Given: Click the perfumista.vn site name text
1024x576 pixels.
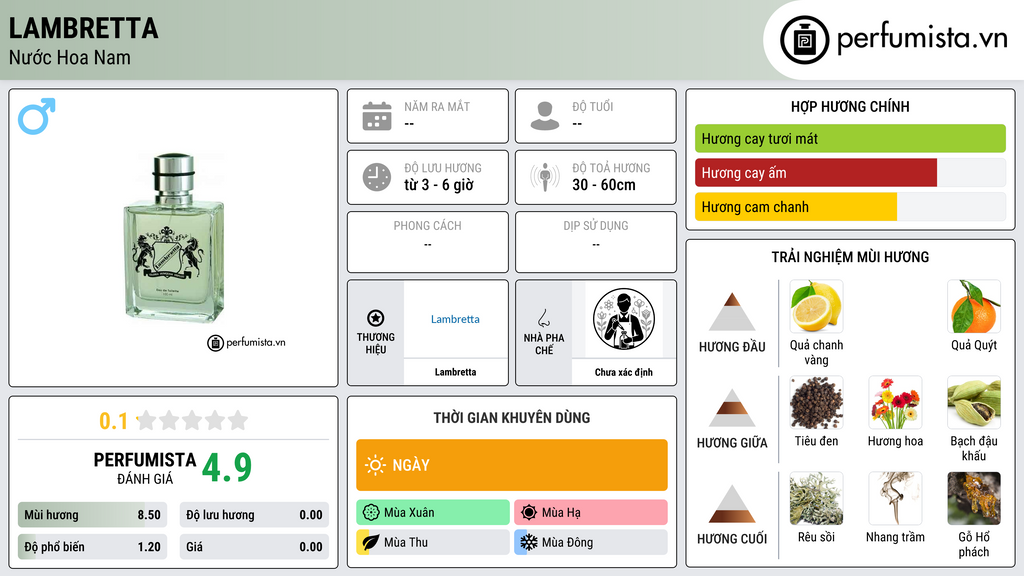Looking at the screenshot, I should (921, 39).
